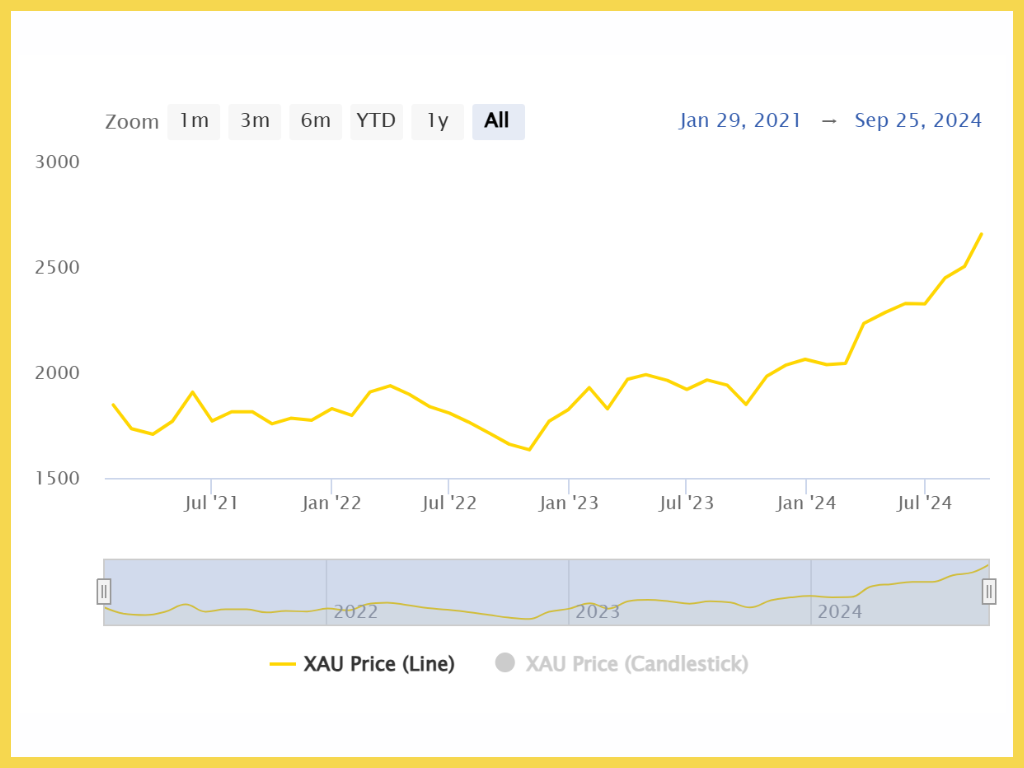This screenshot has width=1024, height=768.
Task: Click the 2023 label in navigator
Action: click(x=598, y=612)
